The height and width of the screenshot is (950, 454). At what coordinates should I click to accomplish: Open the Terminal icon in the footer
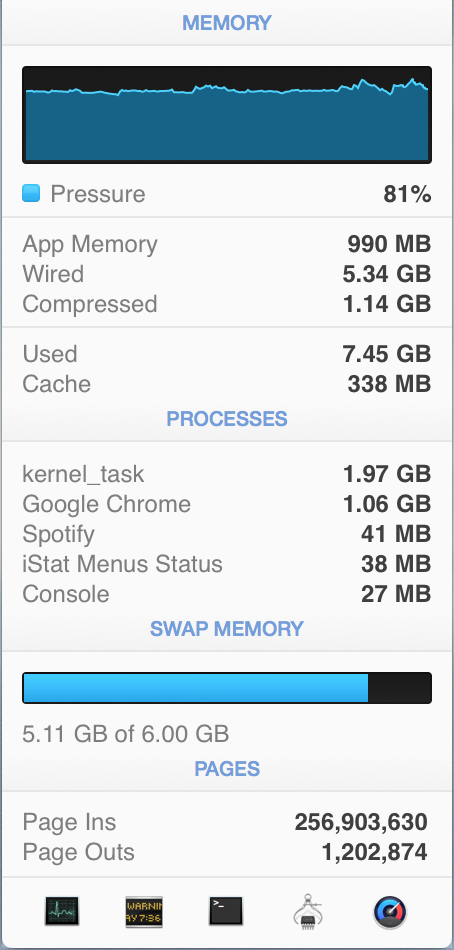225,911
